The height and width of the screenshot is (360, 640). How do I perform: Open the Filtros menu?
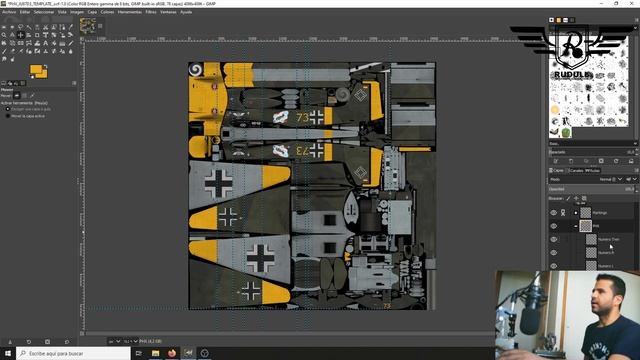(x=151, y=12)
